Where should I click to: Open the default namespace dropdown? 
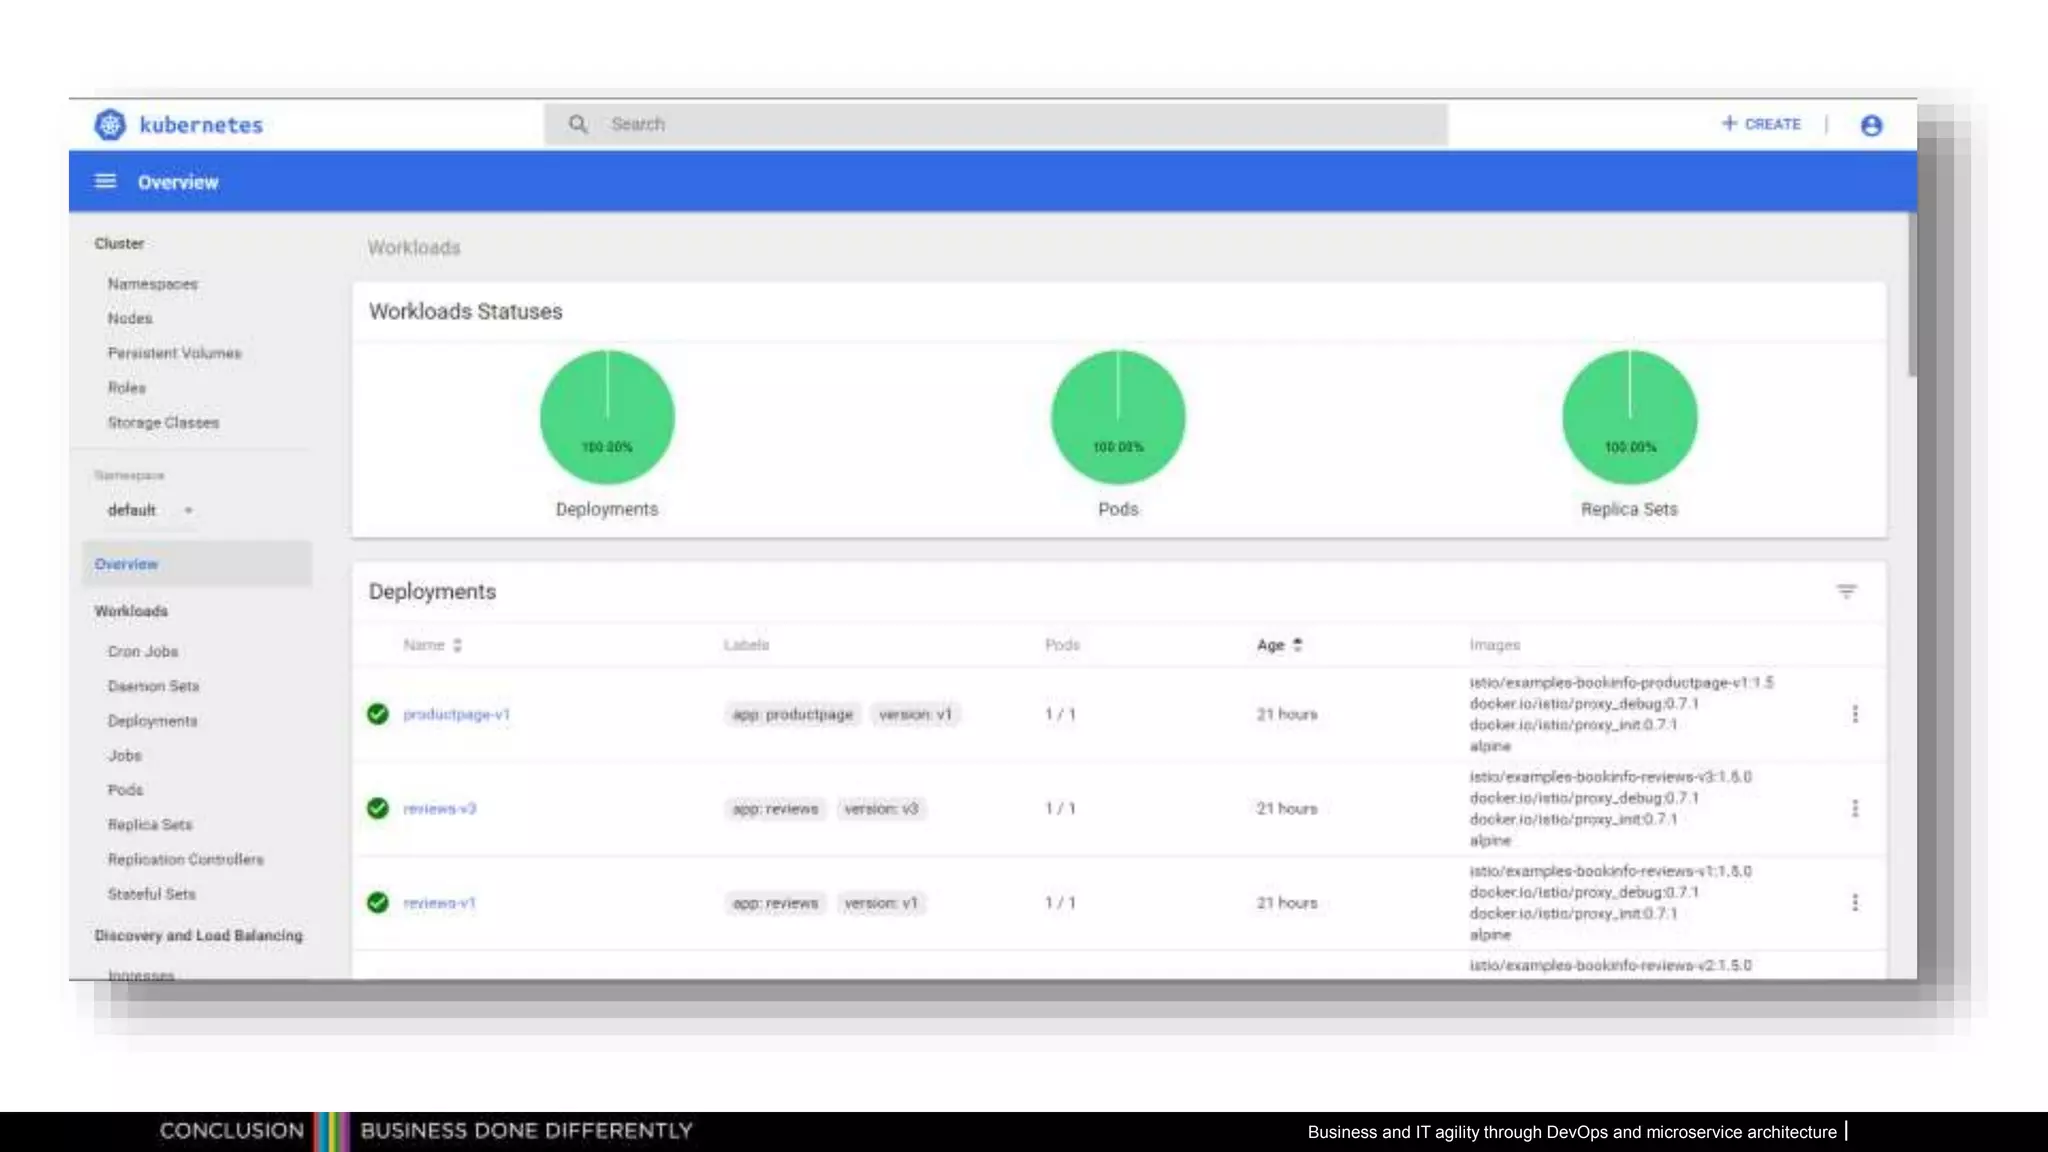(150, 510)
